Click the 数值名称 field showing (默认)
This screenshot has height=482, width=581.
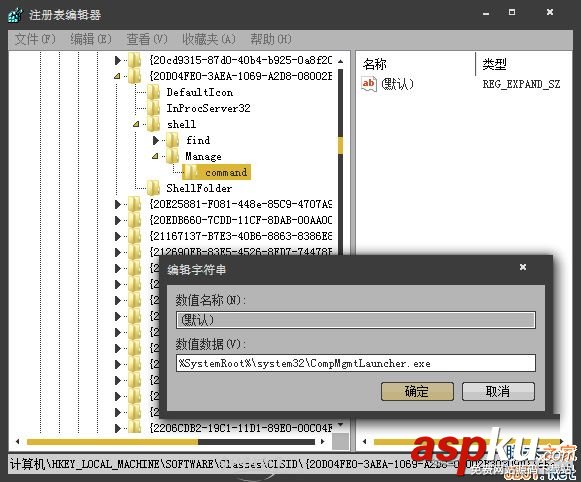click(356, 320)
